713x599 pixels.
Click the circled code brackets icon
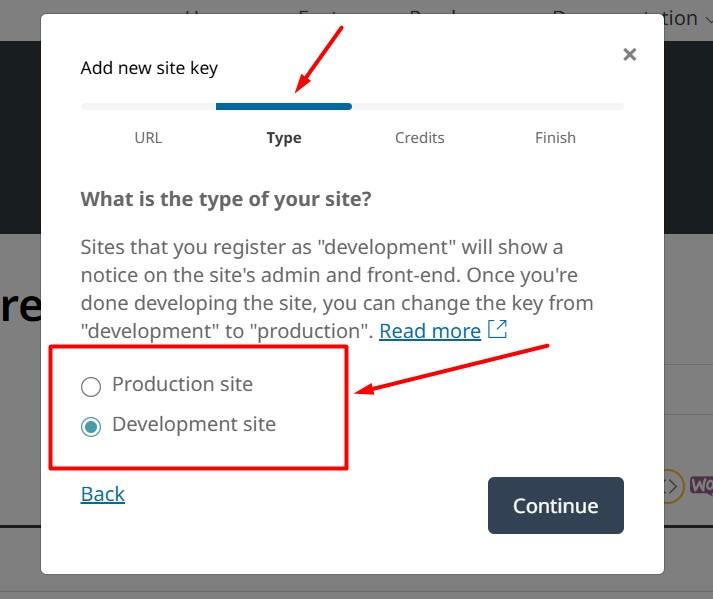[x=673, y=486]
